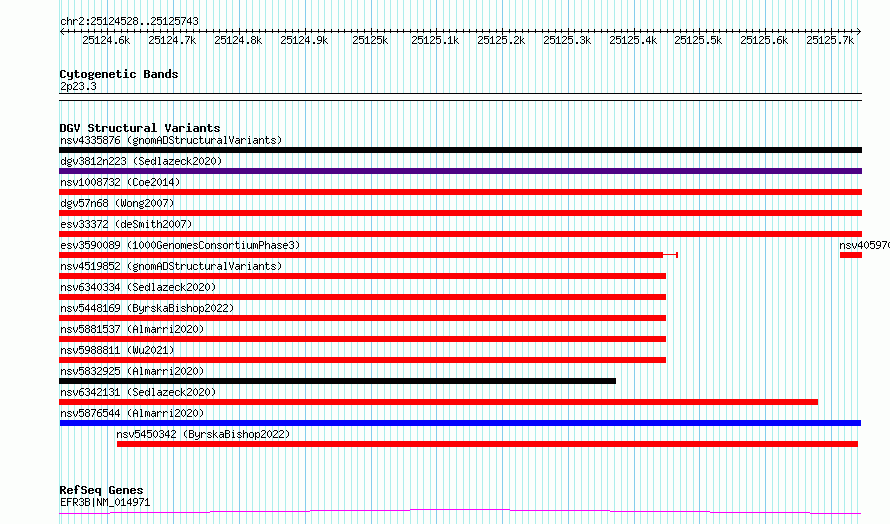
Task: Click the red bar of nsv5988811
Action: point(362,360)
